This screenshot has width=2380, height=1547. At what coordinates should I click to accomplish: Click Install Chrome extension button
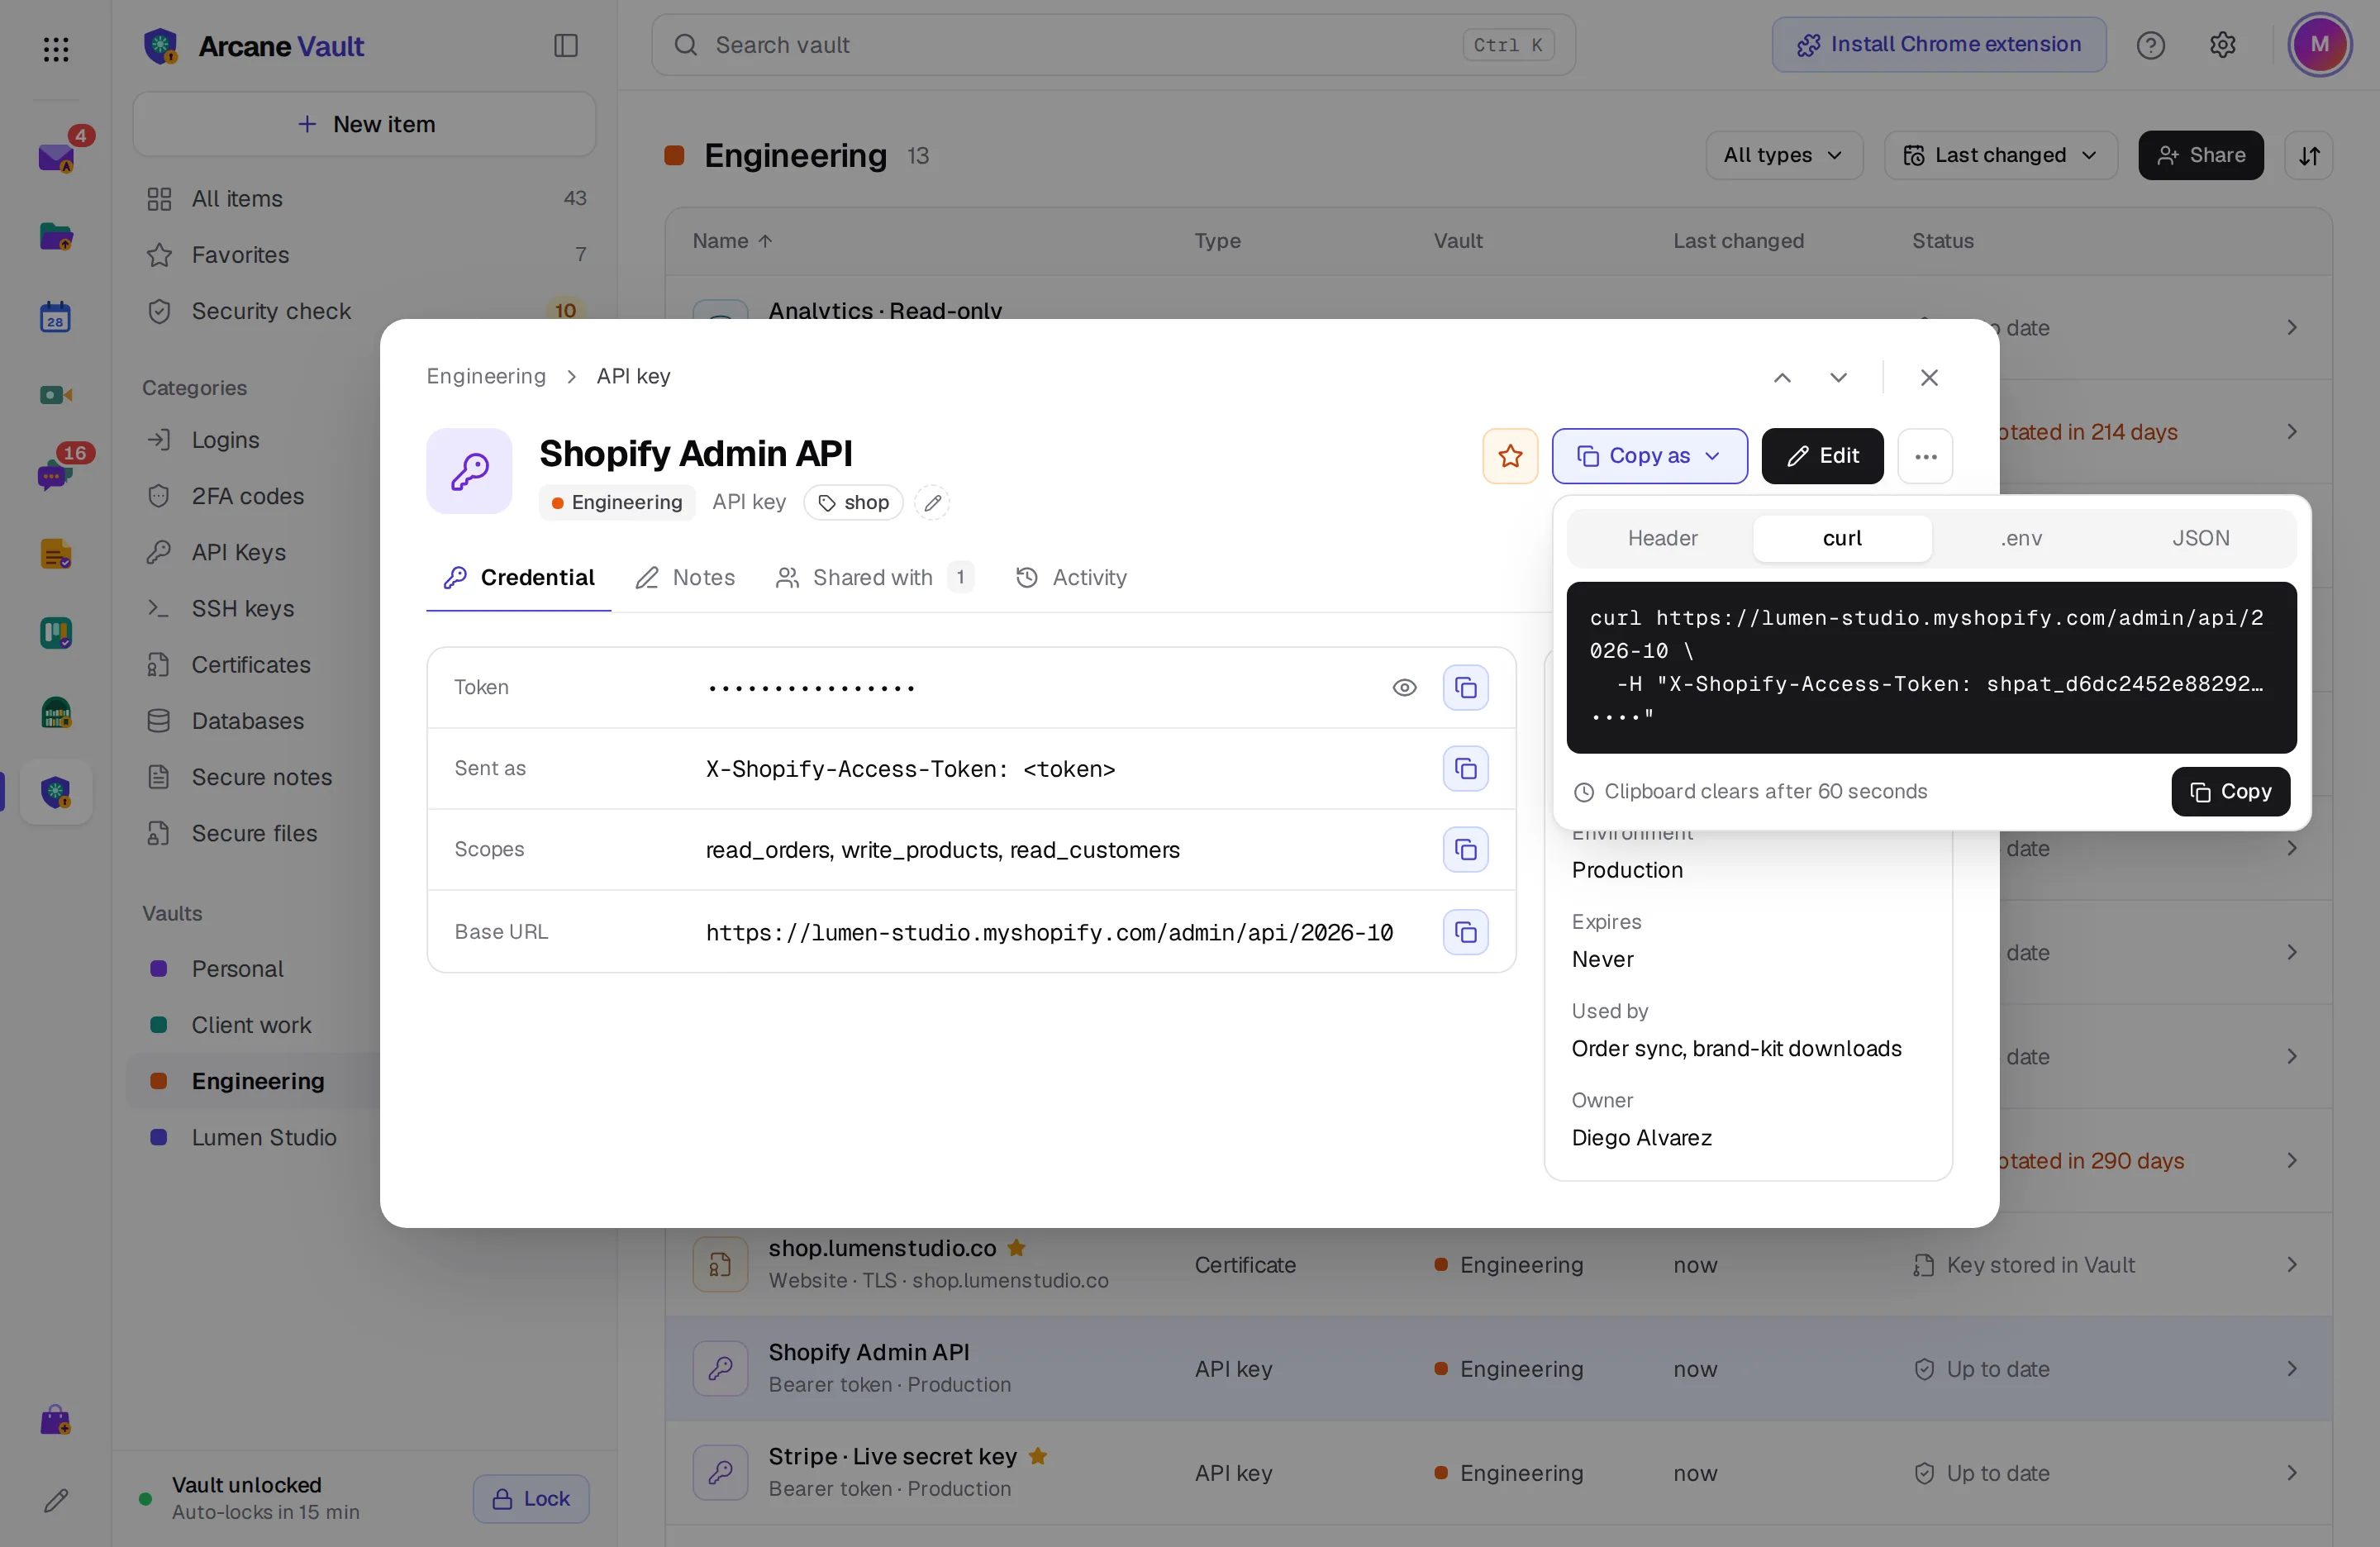pyautogui.click(x=1938, y=44)
